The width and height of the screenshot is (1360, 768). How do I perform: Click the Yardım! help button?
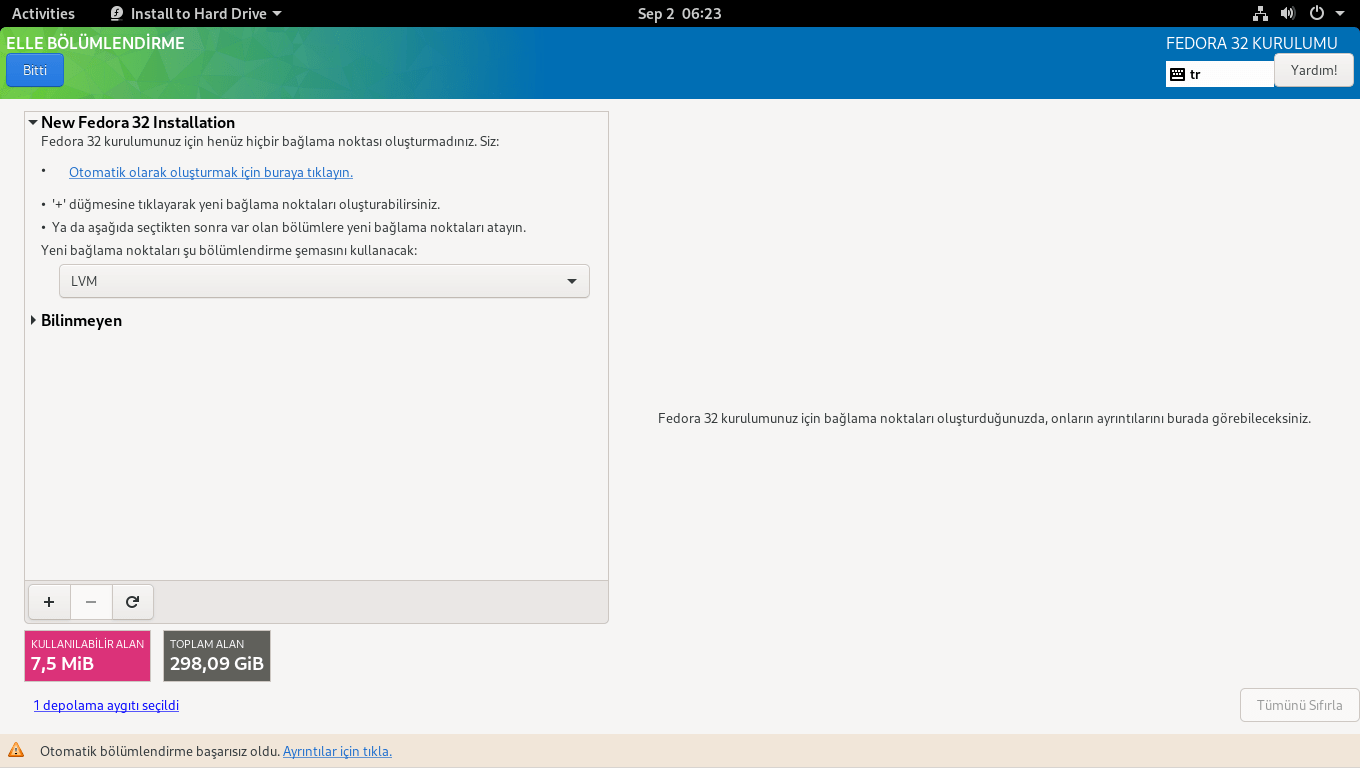point(1314,70)
